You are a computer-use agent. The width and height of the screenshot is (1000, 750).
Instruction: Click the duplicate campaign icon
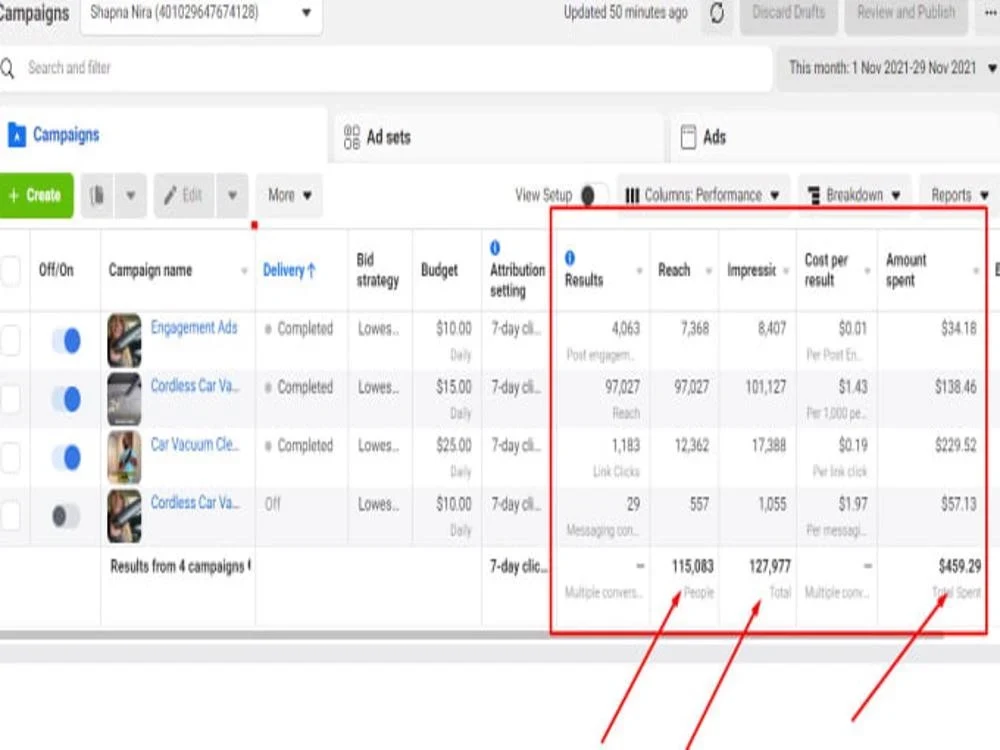coord(97,195)
